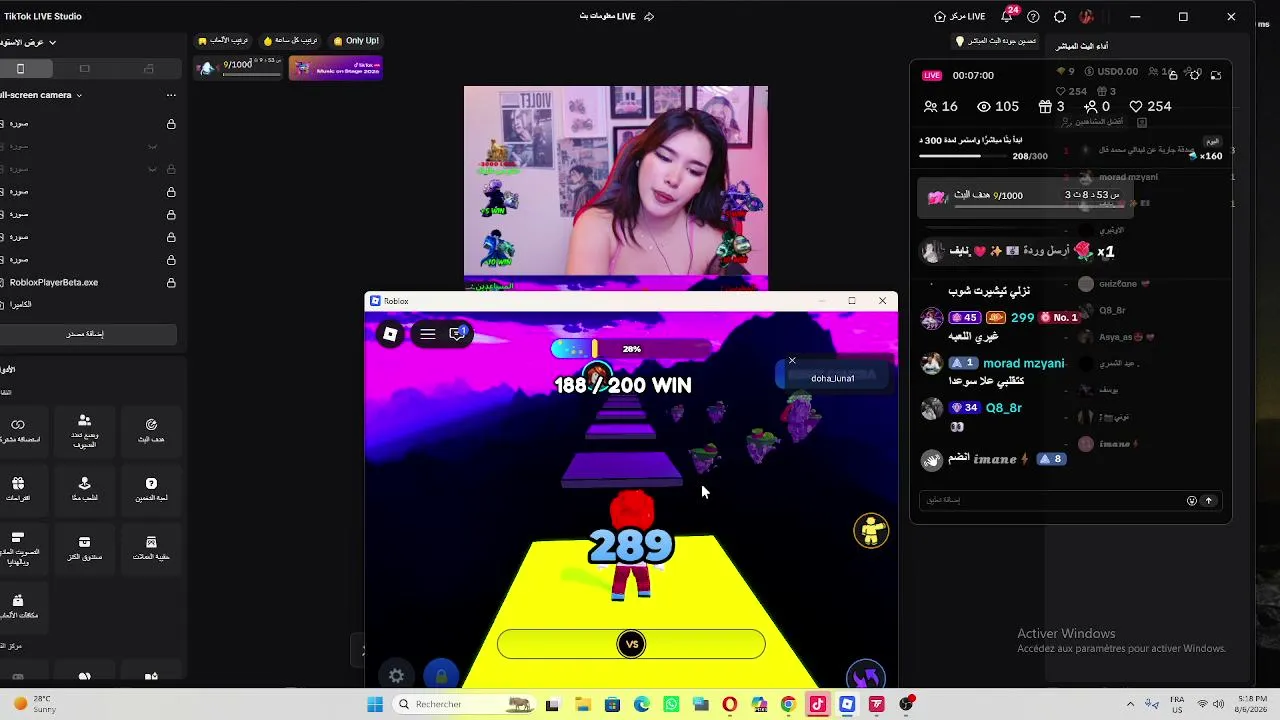The width and height of the screenshot is (1280, 720).
Task: Click username morad mzyani in chat
Action: (1023, 364)
